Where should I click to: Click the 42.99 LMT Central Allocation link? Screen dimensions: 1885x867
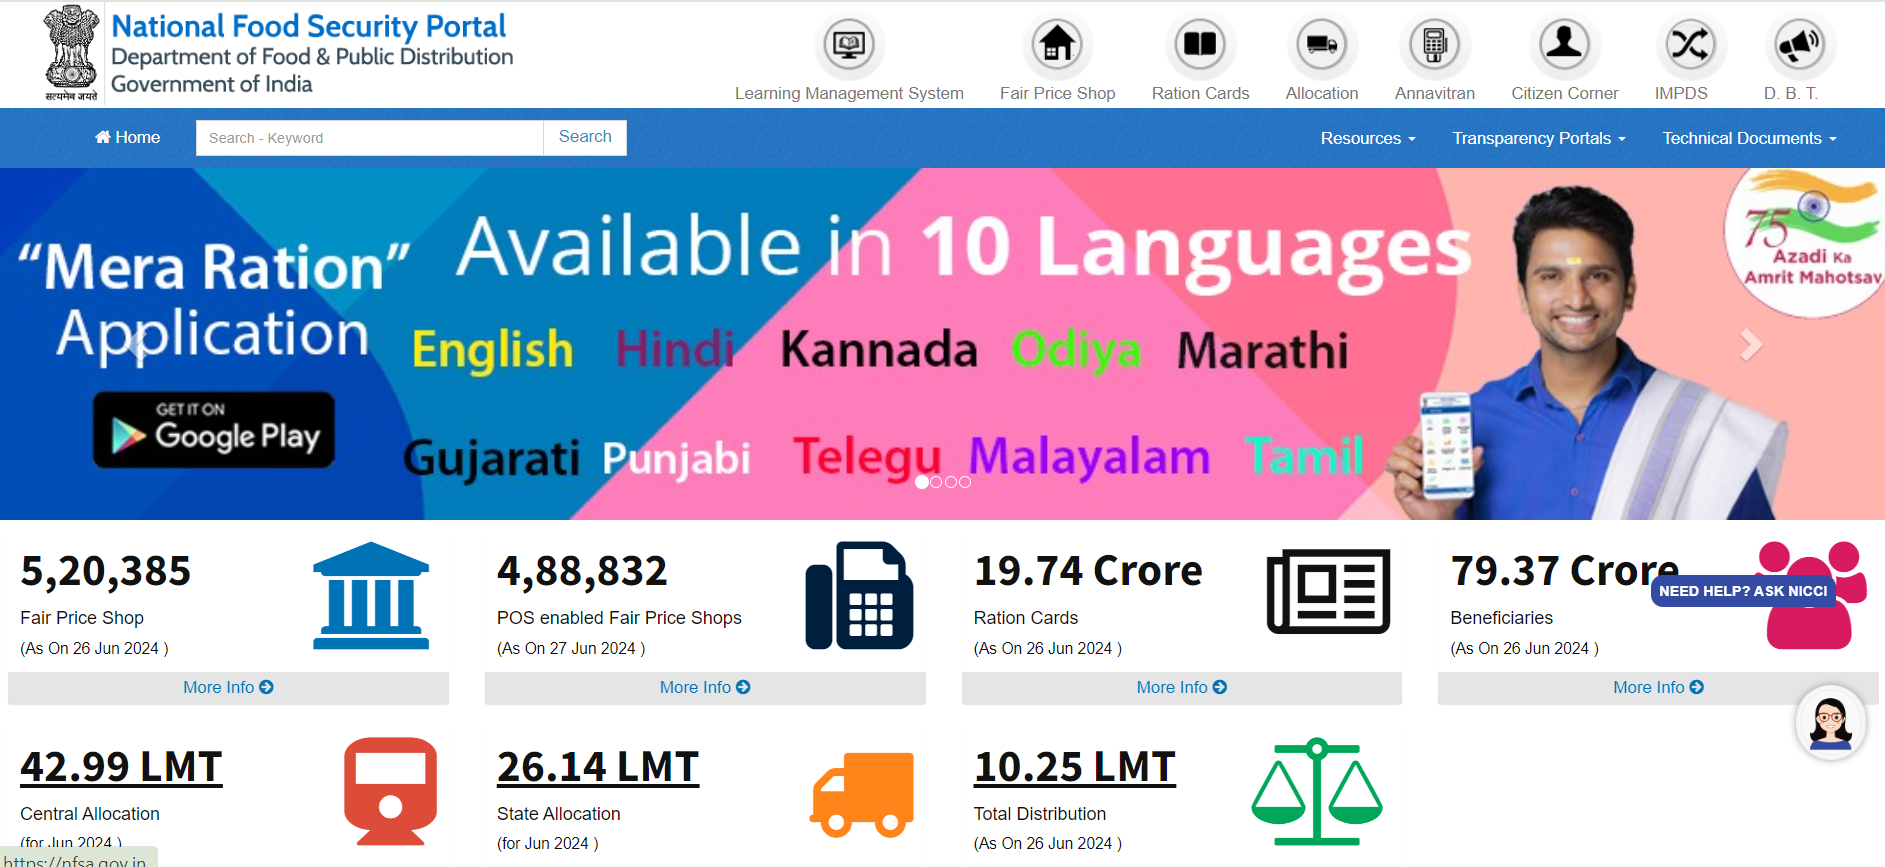coord(121,767)
